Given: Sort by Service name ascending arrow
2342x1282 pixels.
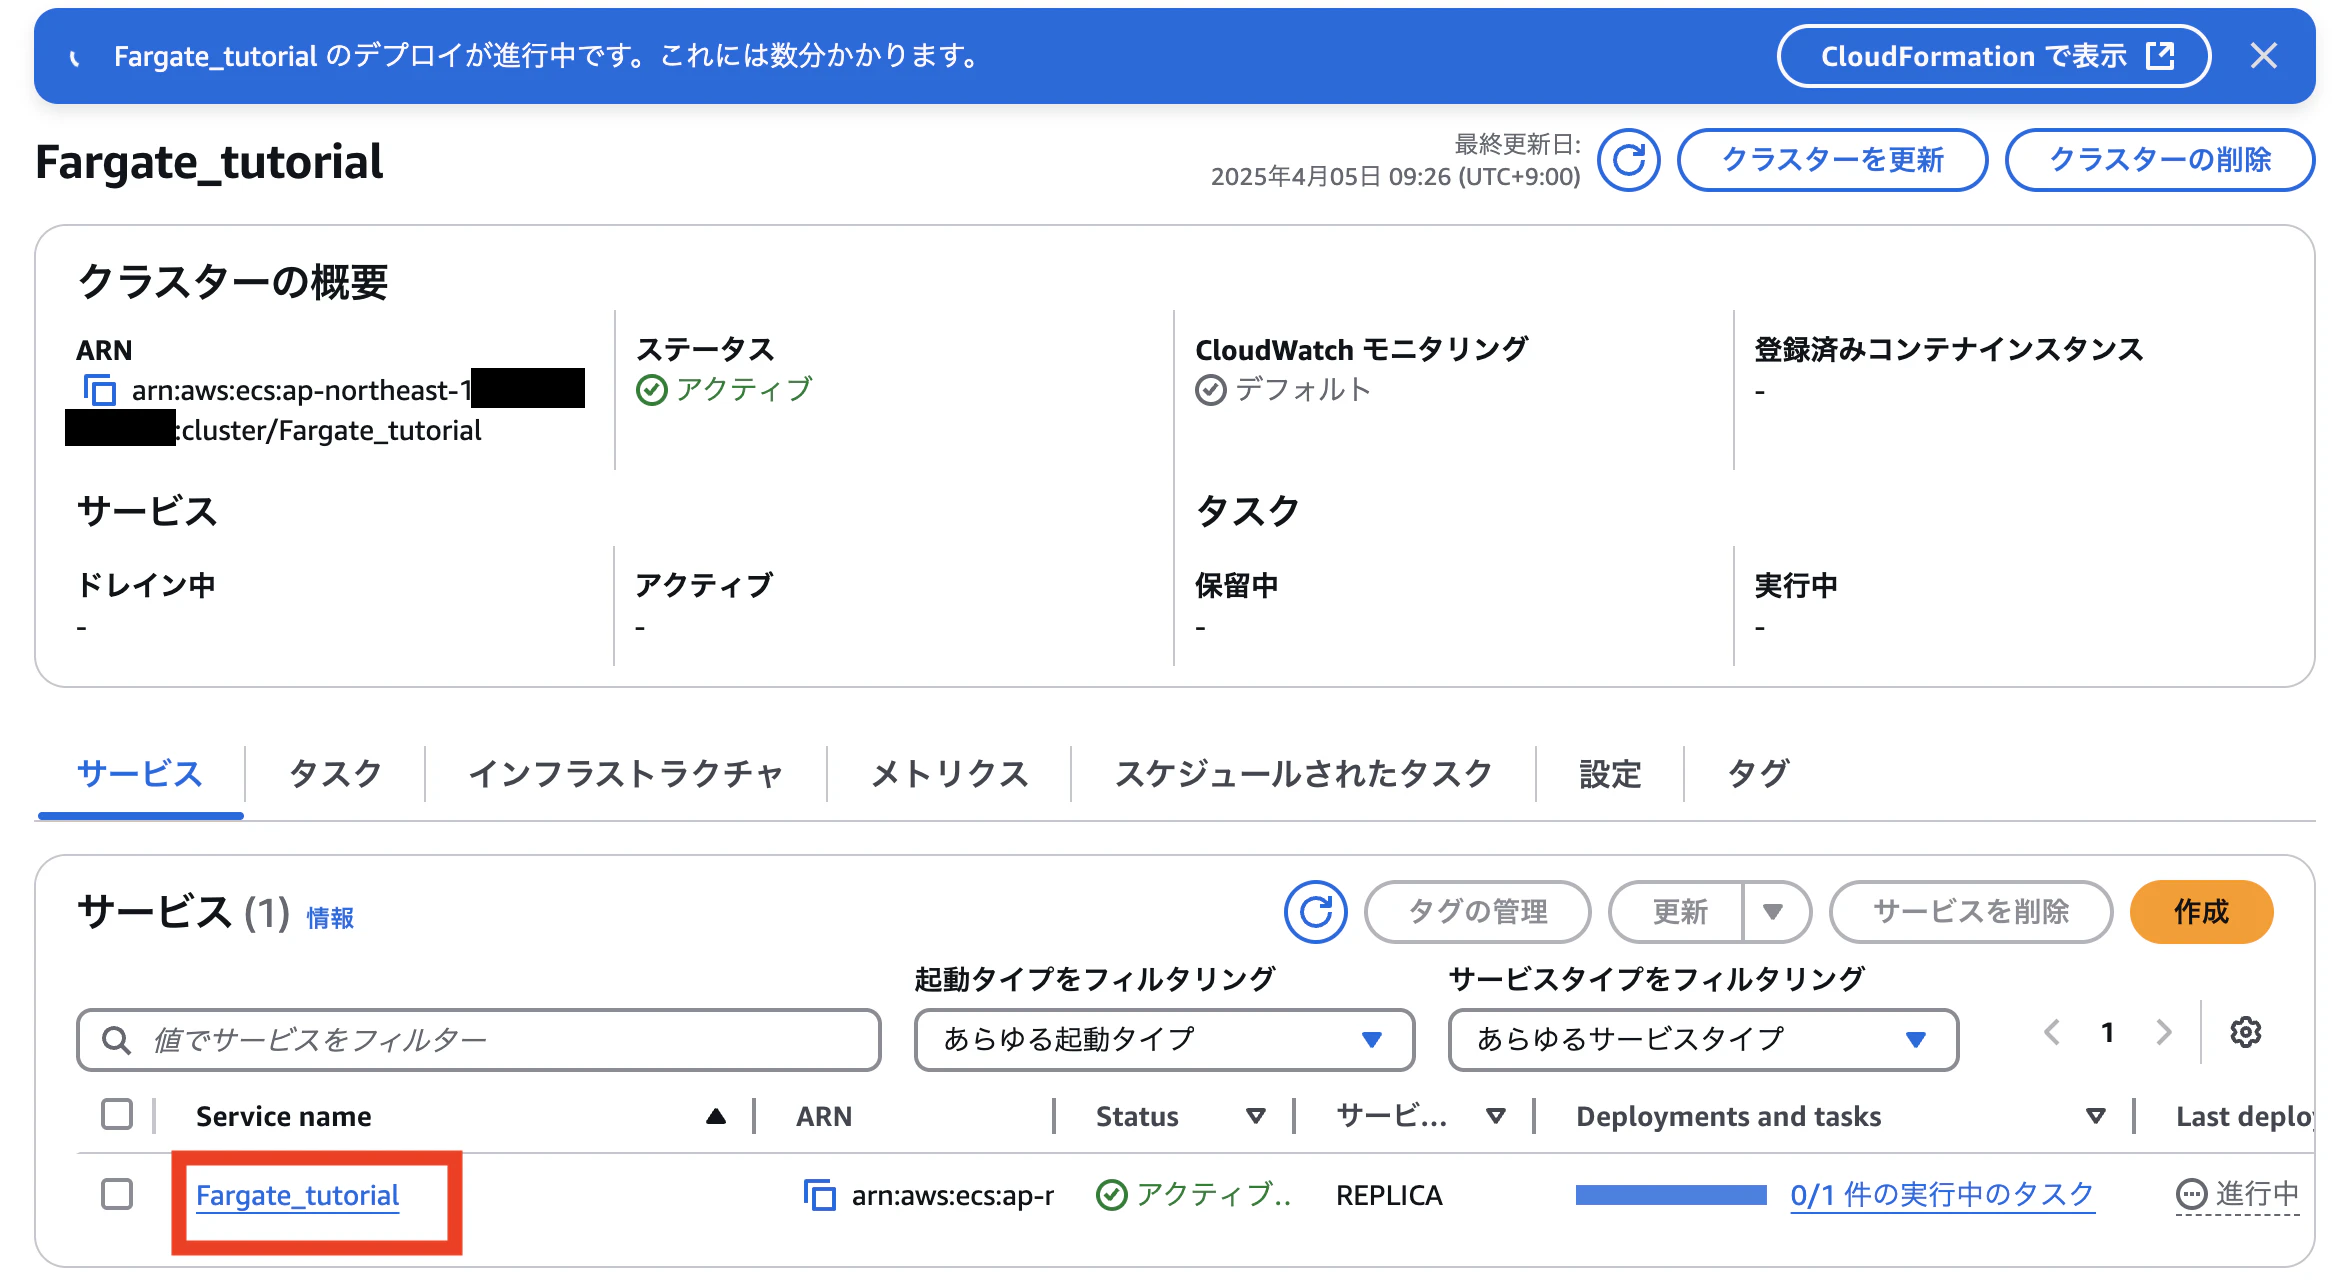Looking at the screenshot, I should 716,1116.
